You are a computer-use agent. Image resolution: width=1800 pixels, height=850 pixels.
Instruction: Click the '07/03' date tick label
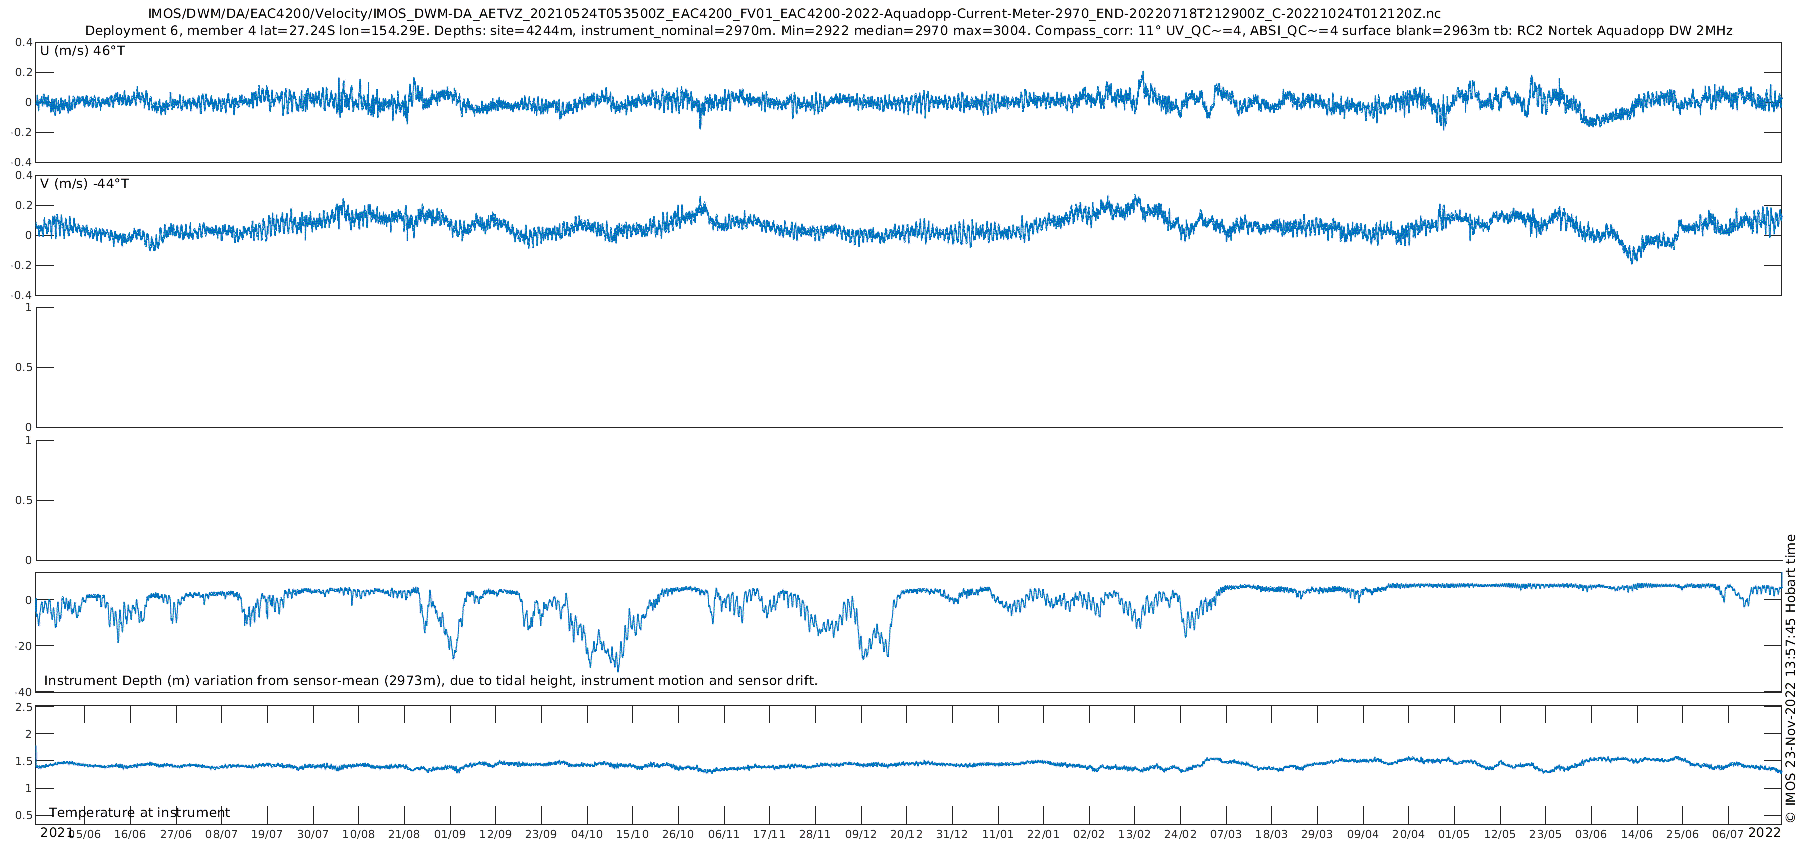click(1226, 834)
